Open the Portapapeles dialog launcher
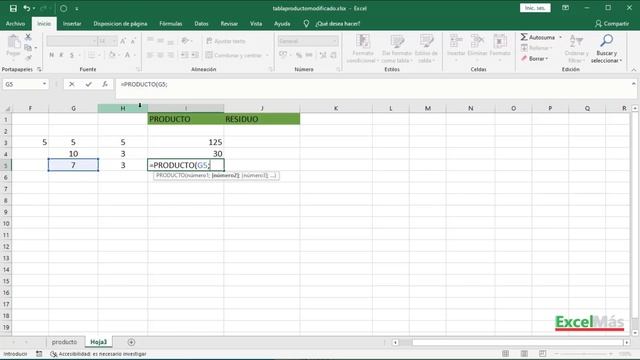 [39, 69]
